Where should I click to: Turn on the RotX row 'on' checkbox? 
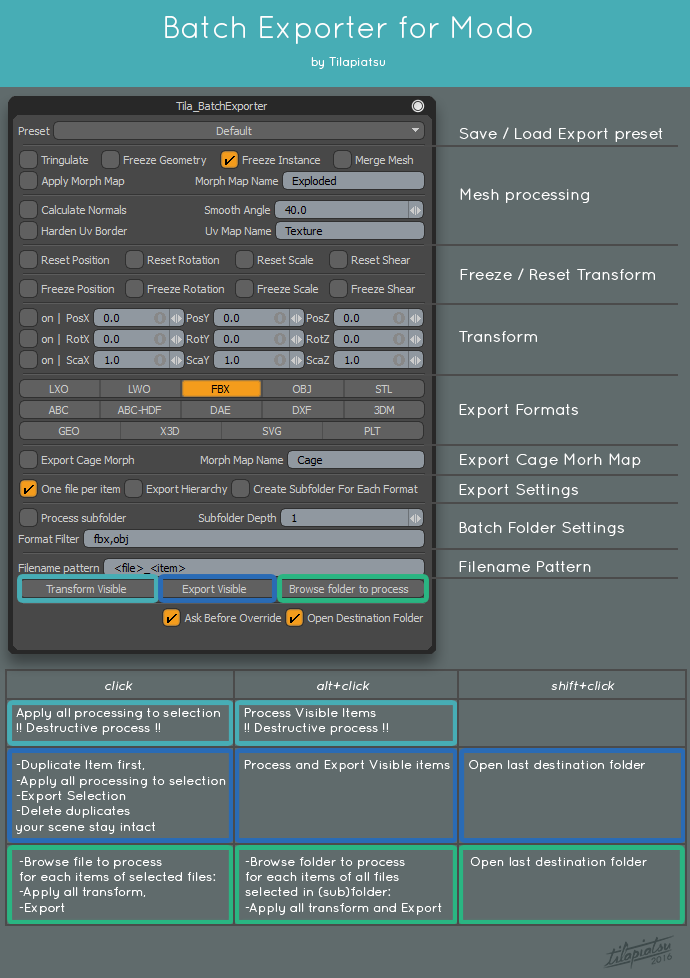[28, 339]
